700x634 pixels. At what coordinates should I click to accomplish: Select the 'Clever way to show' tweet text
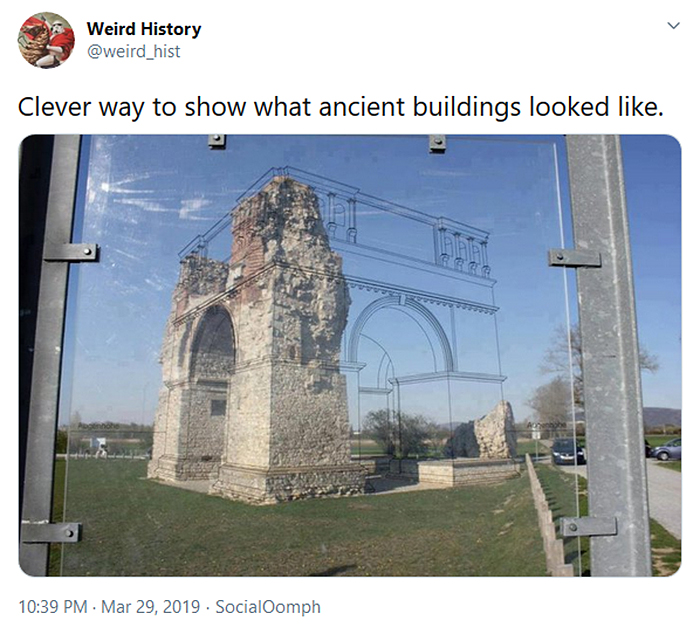(341, 107)
